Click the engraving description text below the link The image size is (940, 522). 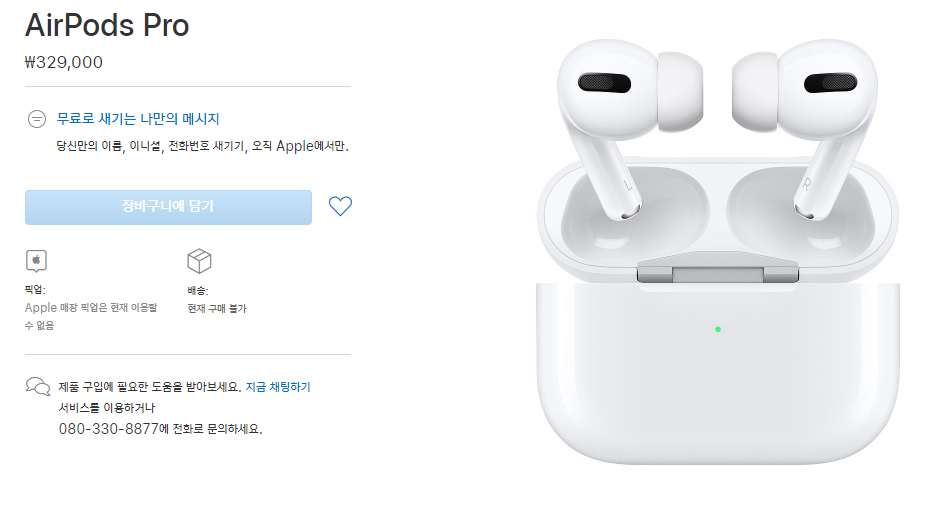pyautogui.click(x=202, y=146)
